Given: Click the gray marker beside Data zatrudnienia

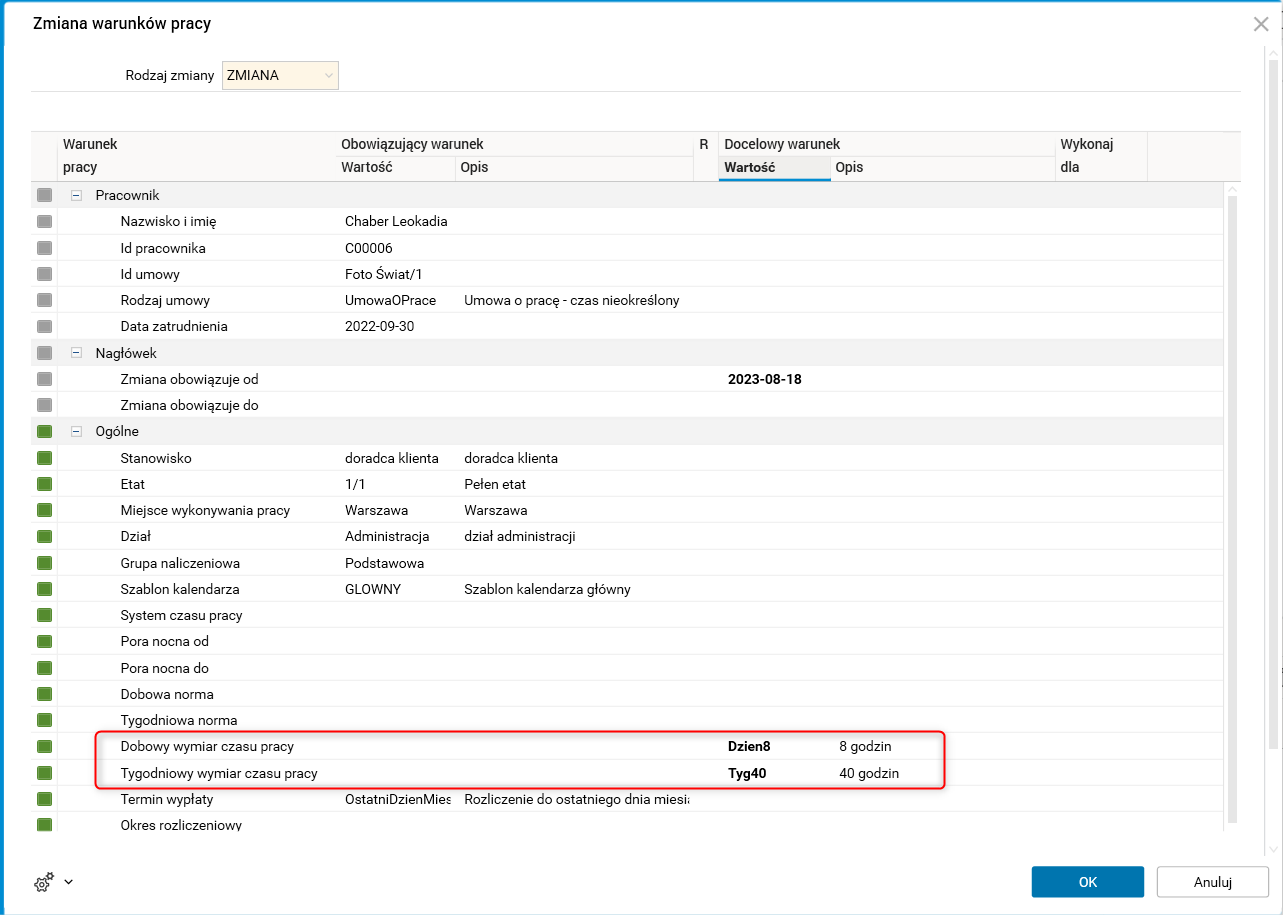Looking at the screenshot, I should [x=44, y=326].
